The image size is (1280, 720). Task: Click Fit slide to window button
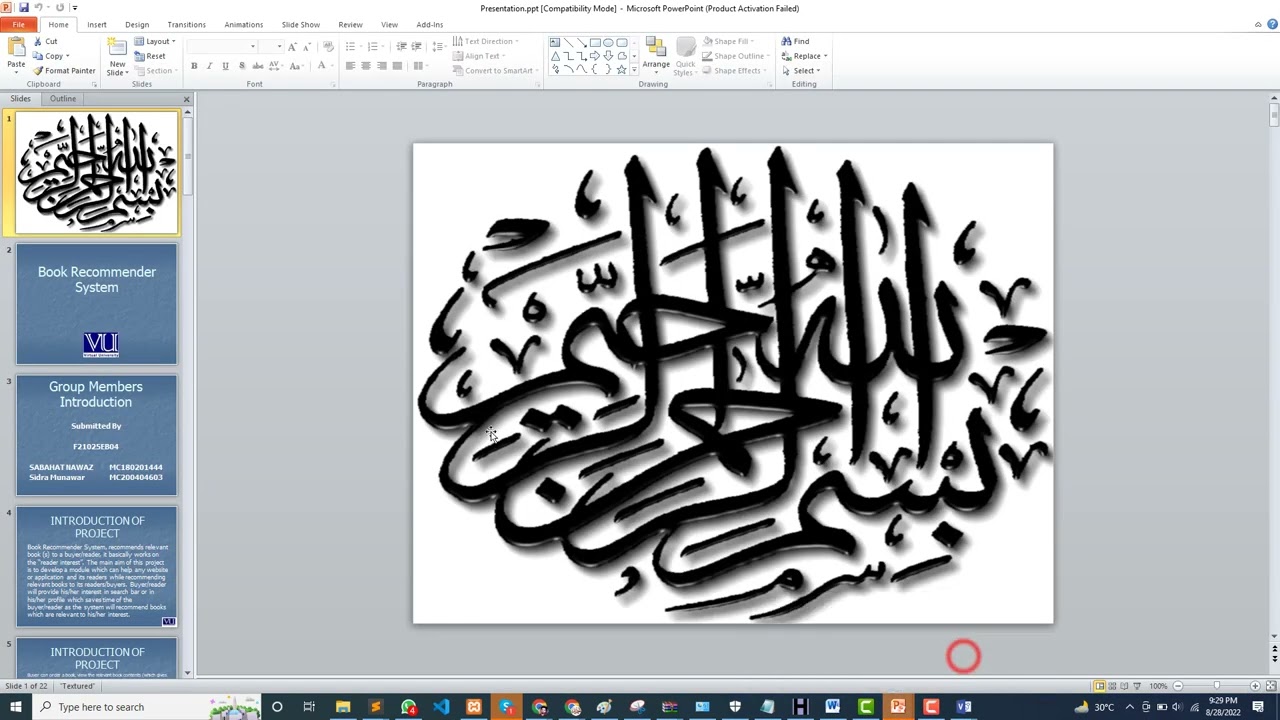(1271, 686)
